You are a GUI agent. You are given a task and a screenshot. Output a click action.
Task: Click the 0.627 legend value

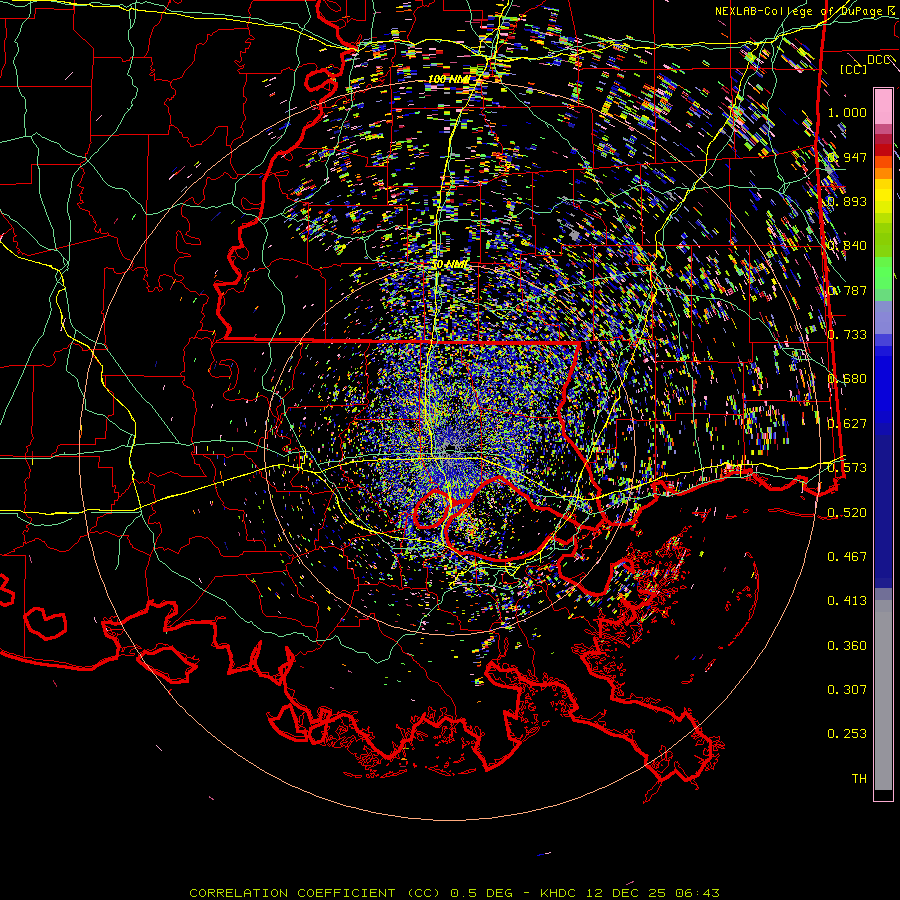(847, 424)
